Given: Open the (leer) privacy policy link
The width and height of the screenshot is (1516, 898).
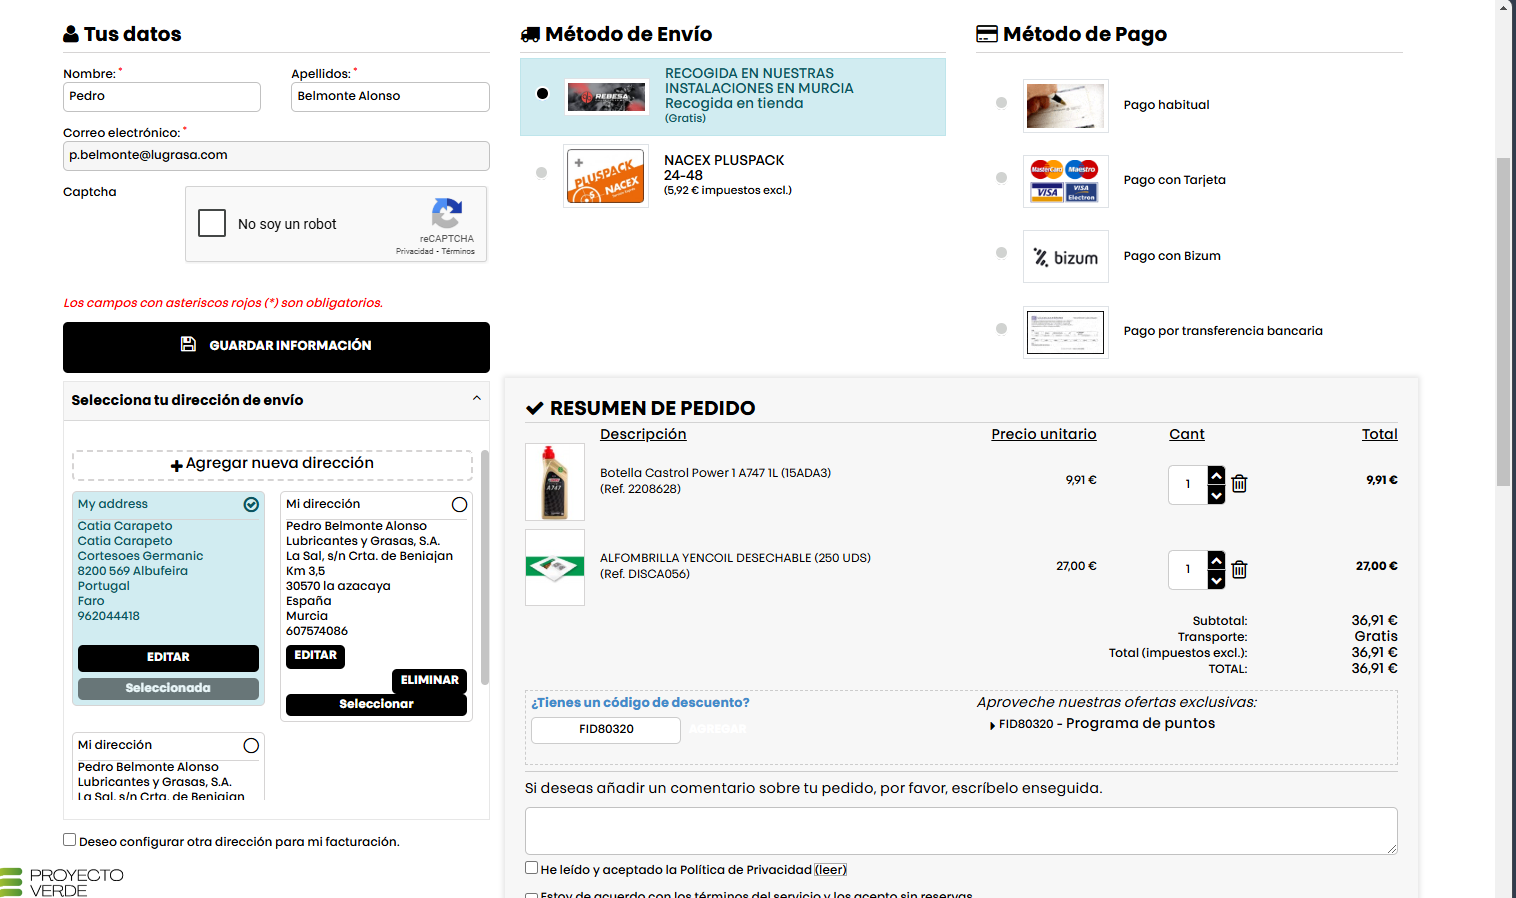Looking at the screenshot, I should [x=830, y=870].
